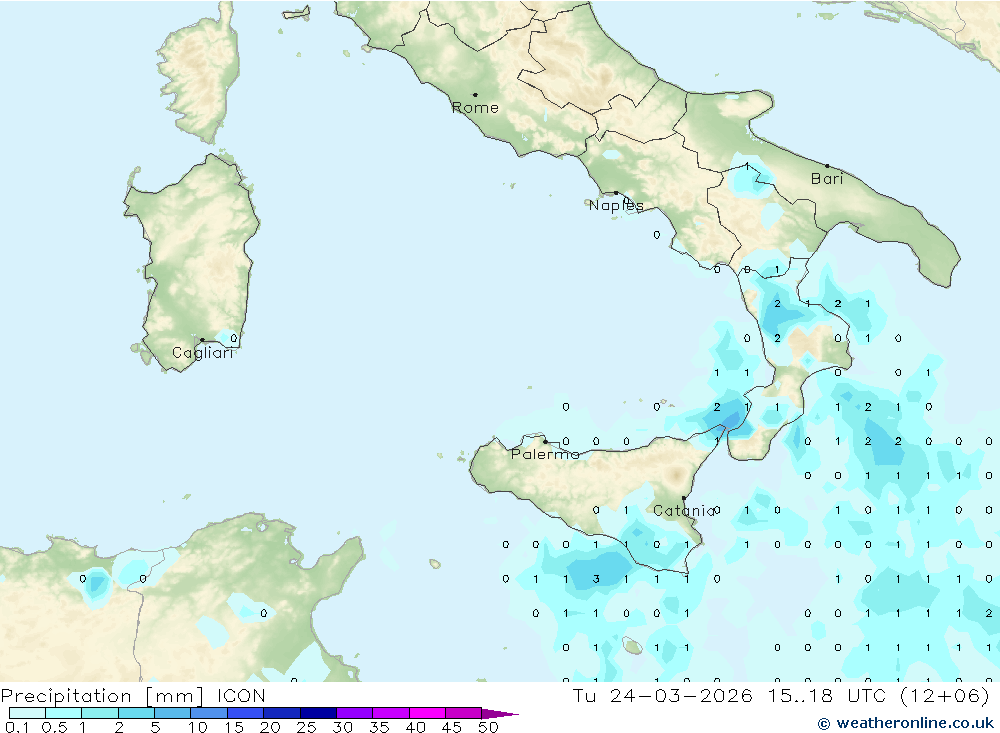The height and width of the screenshot is (733, 1000).
Task: Click the purple above-50 legend arrow
Action: pyautogui.click(x=499, y=713)
